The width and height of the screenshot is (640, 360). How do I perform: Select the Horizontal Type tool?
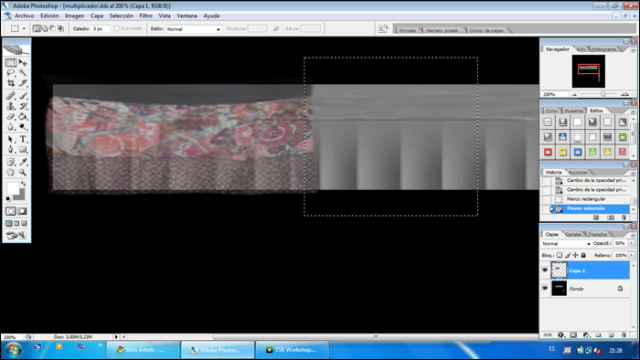point(23,139)
